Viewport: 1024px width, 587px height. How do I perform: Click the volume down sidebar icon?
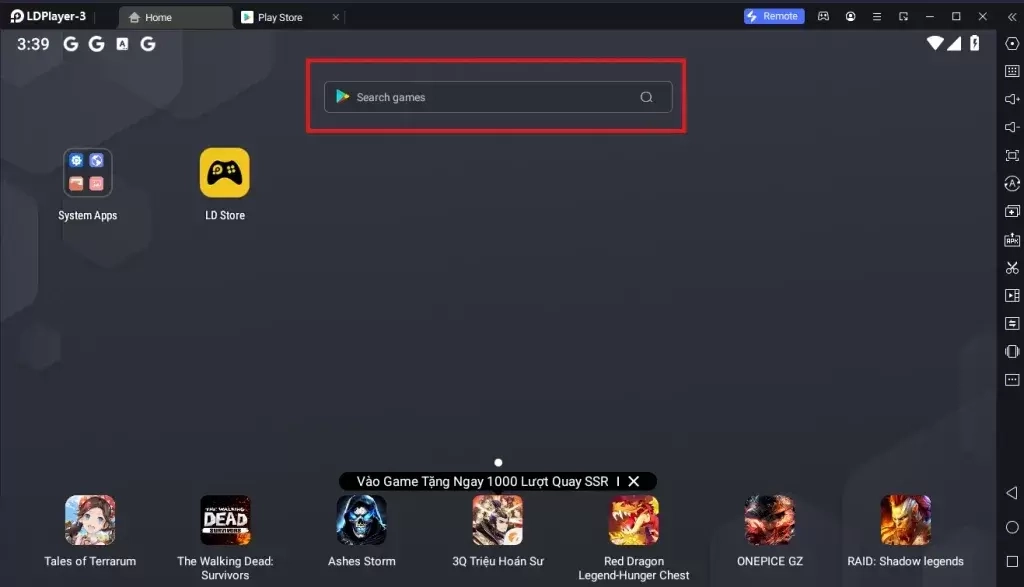click(x=1012, y=127)
